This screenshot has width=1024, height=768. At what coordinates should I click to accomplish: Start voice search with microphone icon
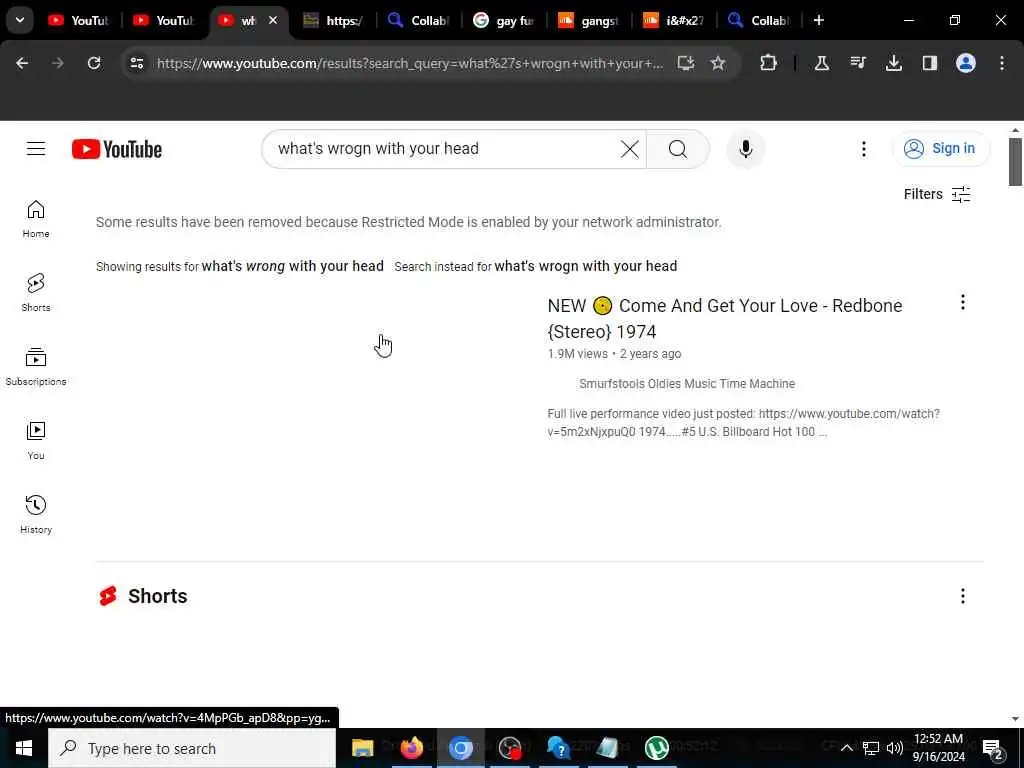click(745, 149)
